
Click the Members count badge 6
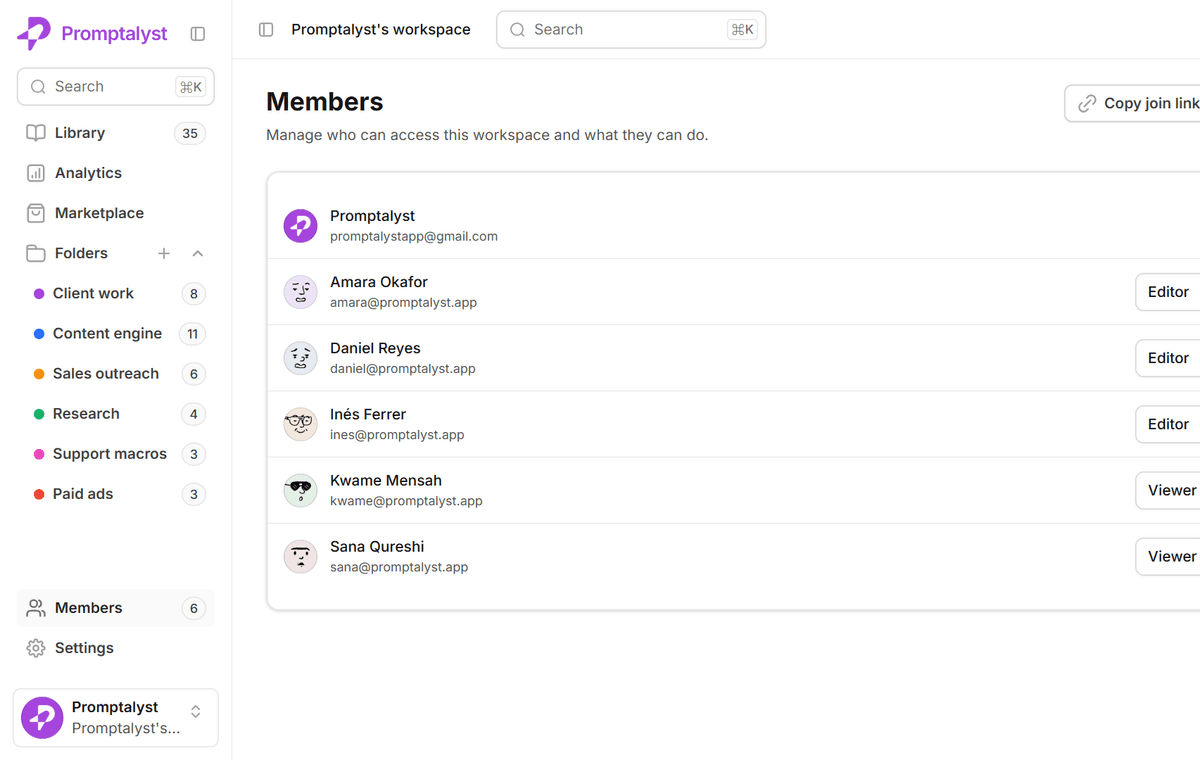(194, 608)
